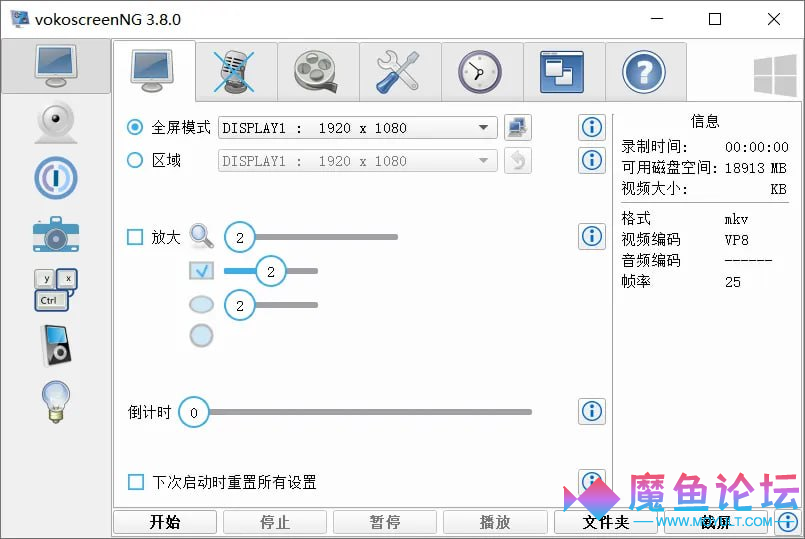Click the magnifying glass icon
805x539 pixels.
(201, 236)
